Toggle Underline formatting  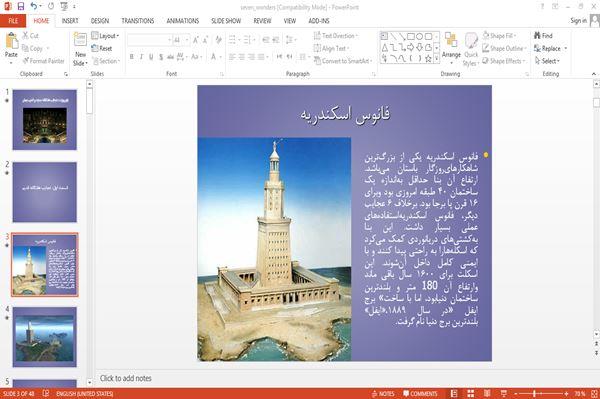(151, 57)
